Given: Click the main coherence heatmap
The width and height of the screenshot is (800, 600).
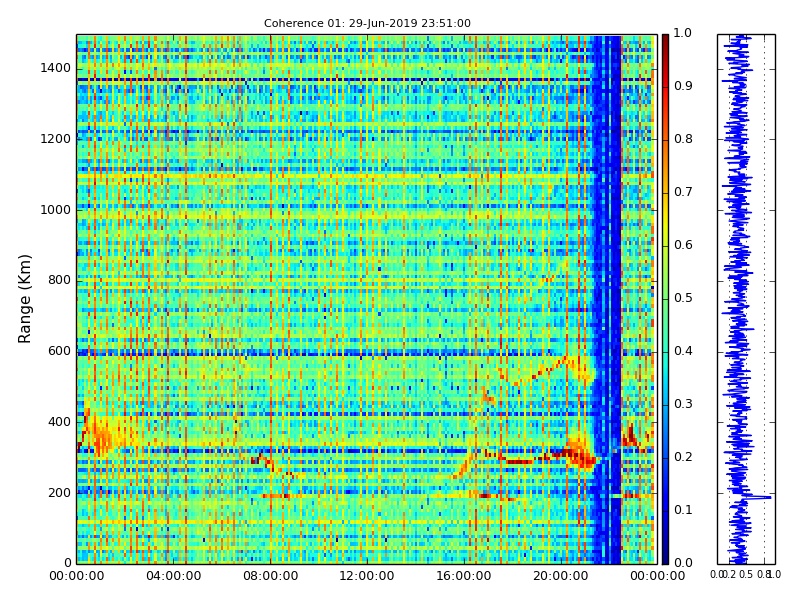Looking at the screenshot, I should point(367,299).
